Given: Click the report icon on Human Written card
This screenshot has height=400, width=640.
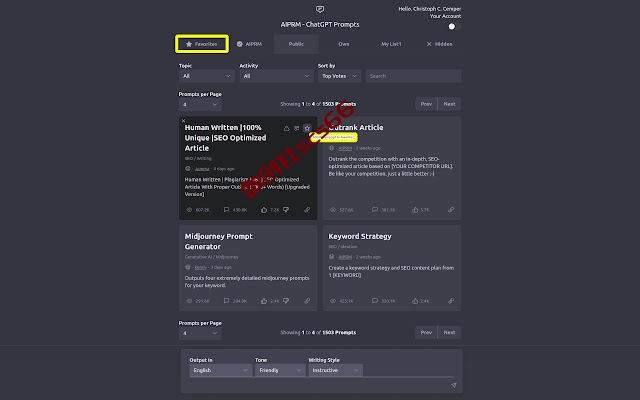Looking at the screenshot, I should pos(287,128).
